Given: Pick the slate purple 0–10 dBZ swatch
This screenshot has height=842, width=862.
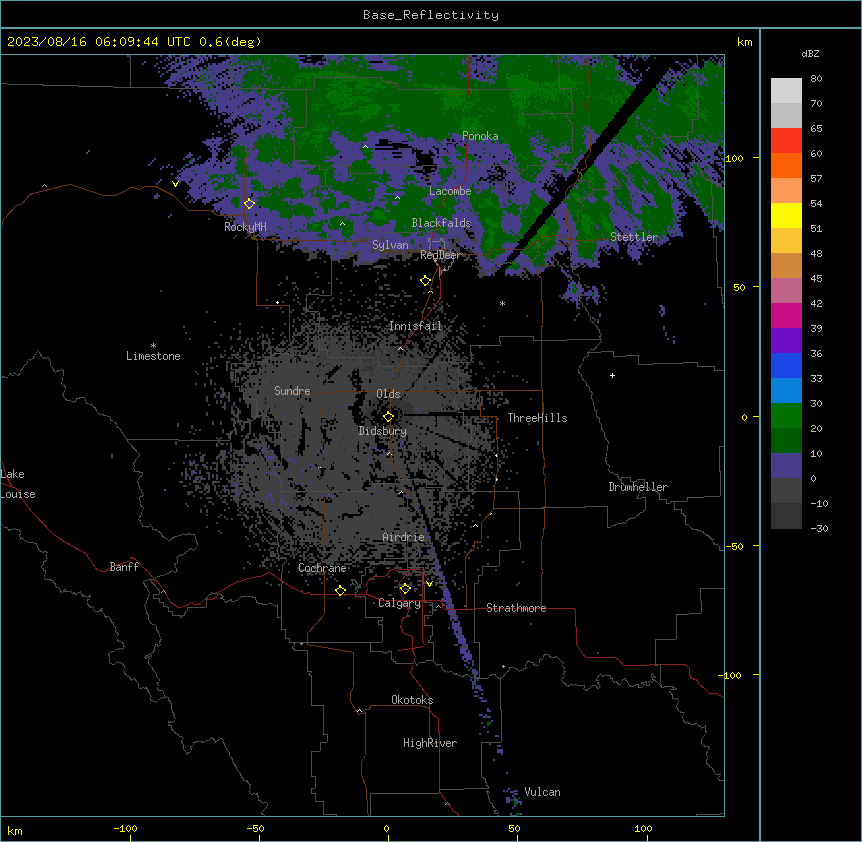Looking at the screenshot, I should [x=786, y=466].
